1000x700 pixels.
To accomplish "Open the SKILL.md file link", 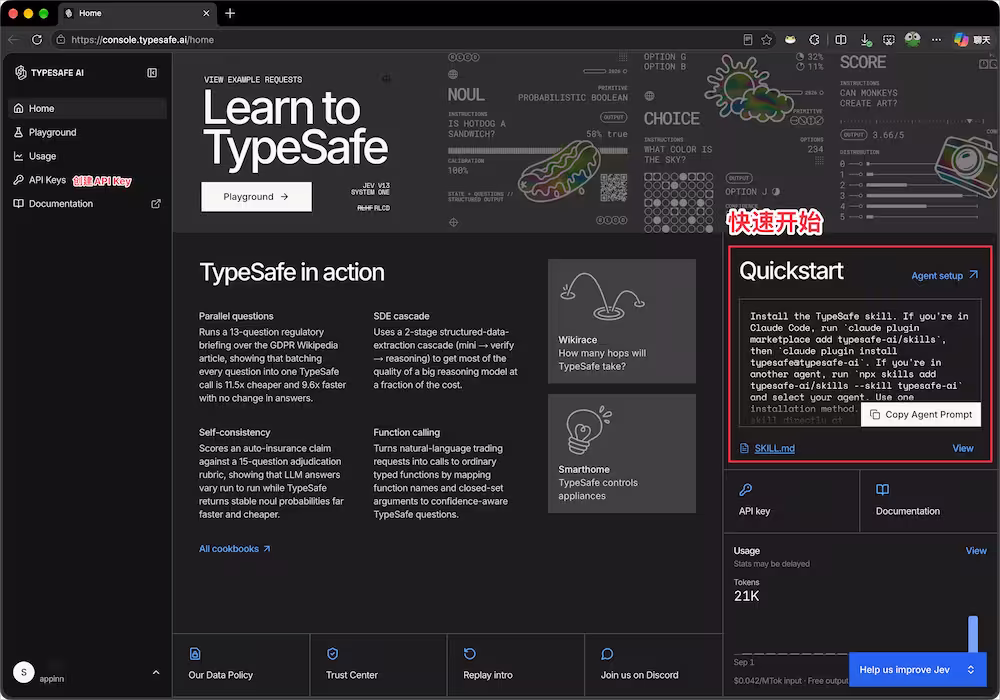I will tap(774, 448).
